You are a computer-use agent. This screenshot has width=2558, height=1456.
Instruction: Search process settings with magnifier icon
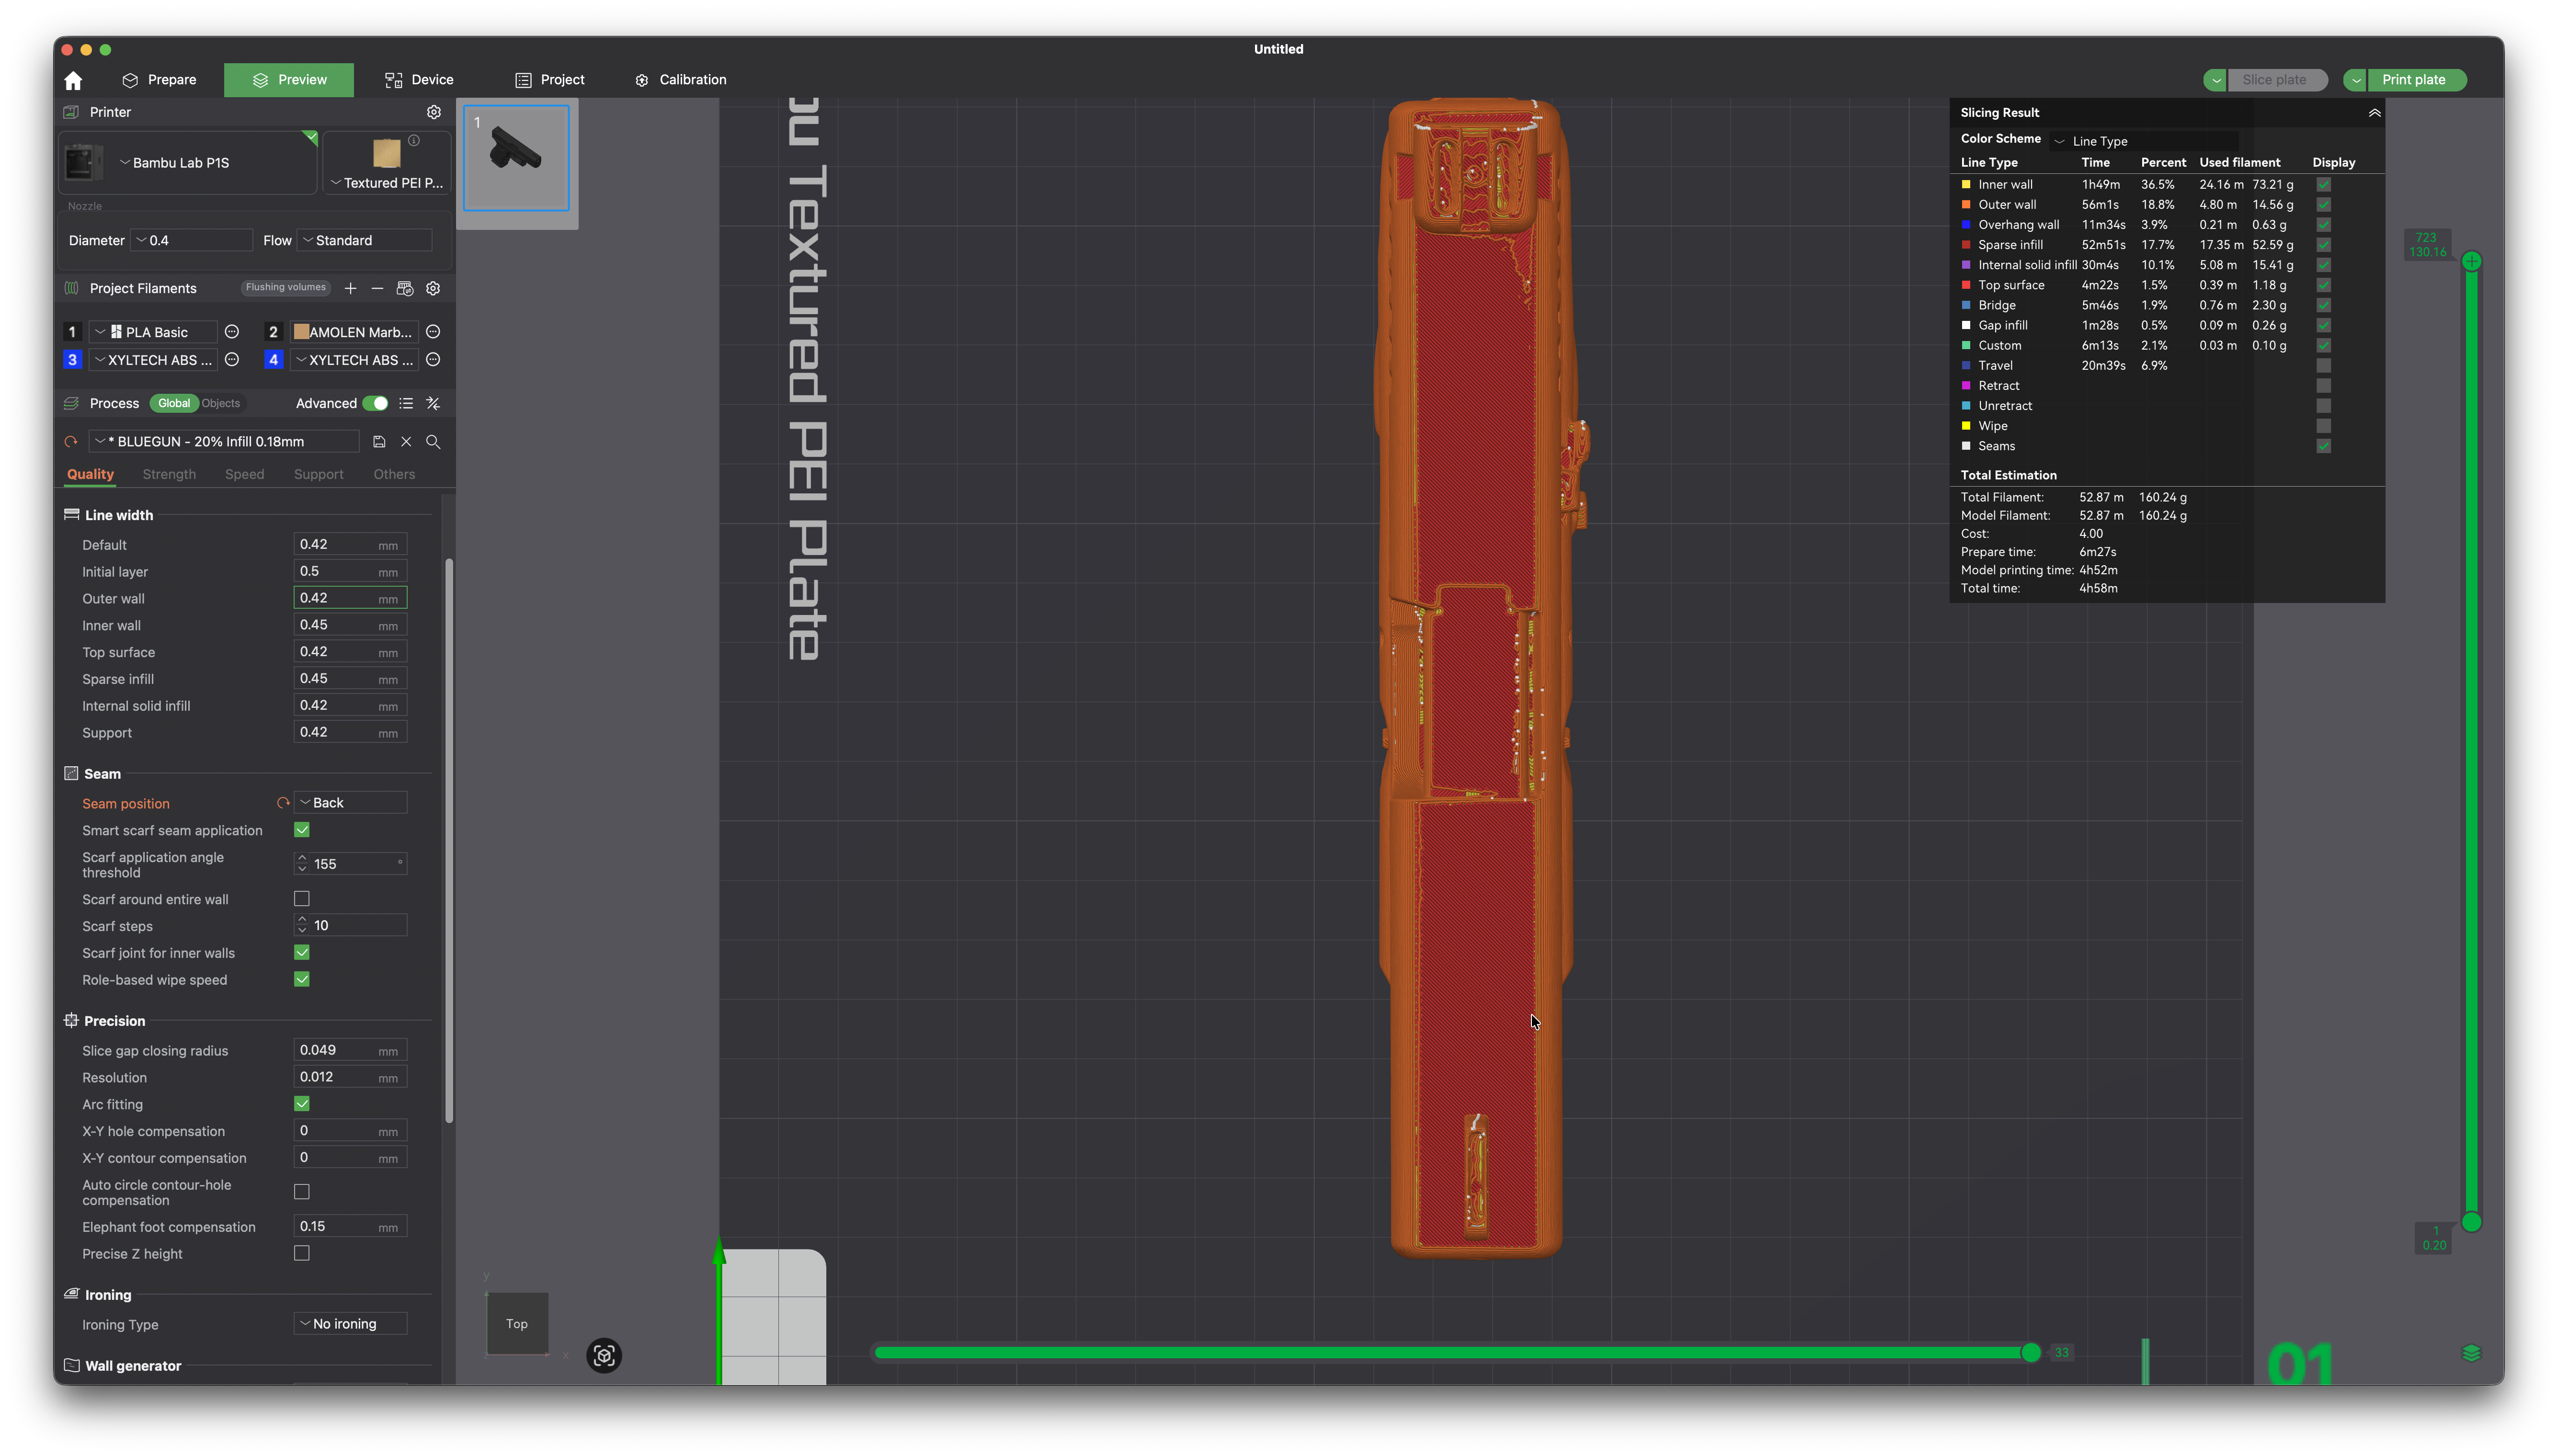coord(433,441)
